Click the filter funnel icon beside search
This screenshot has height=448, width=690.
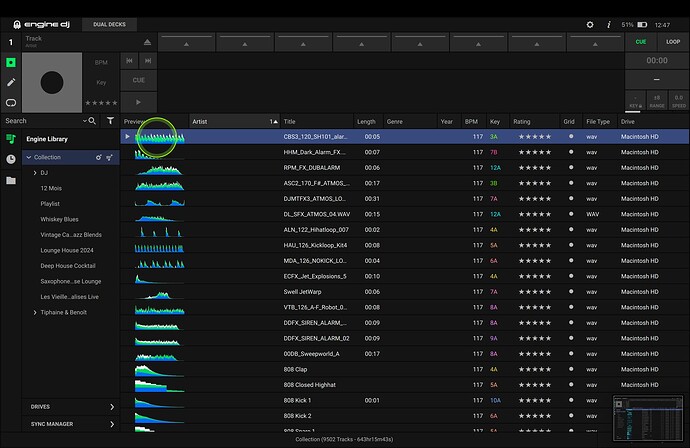110,121
